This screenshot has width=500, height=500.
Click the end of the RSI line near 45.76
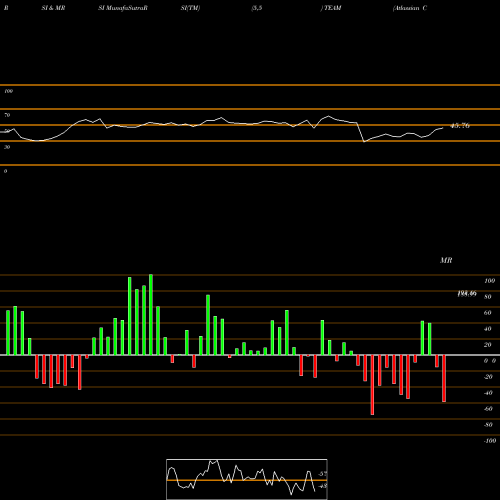(x=443, y=128)
